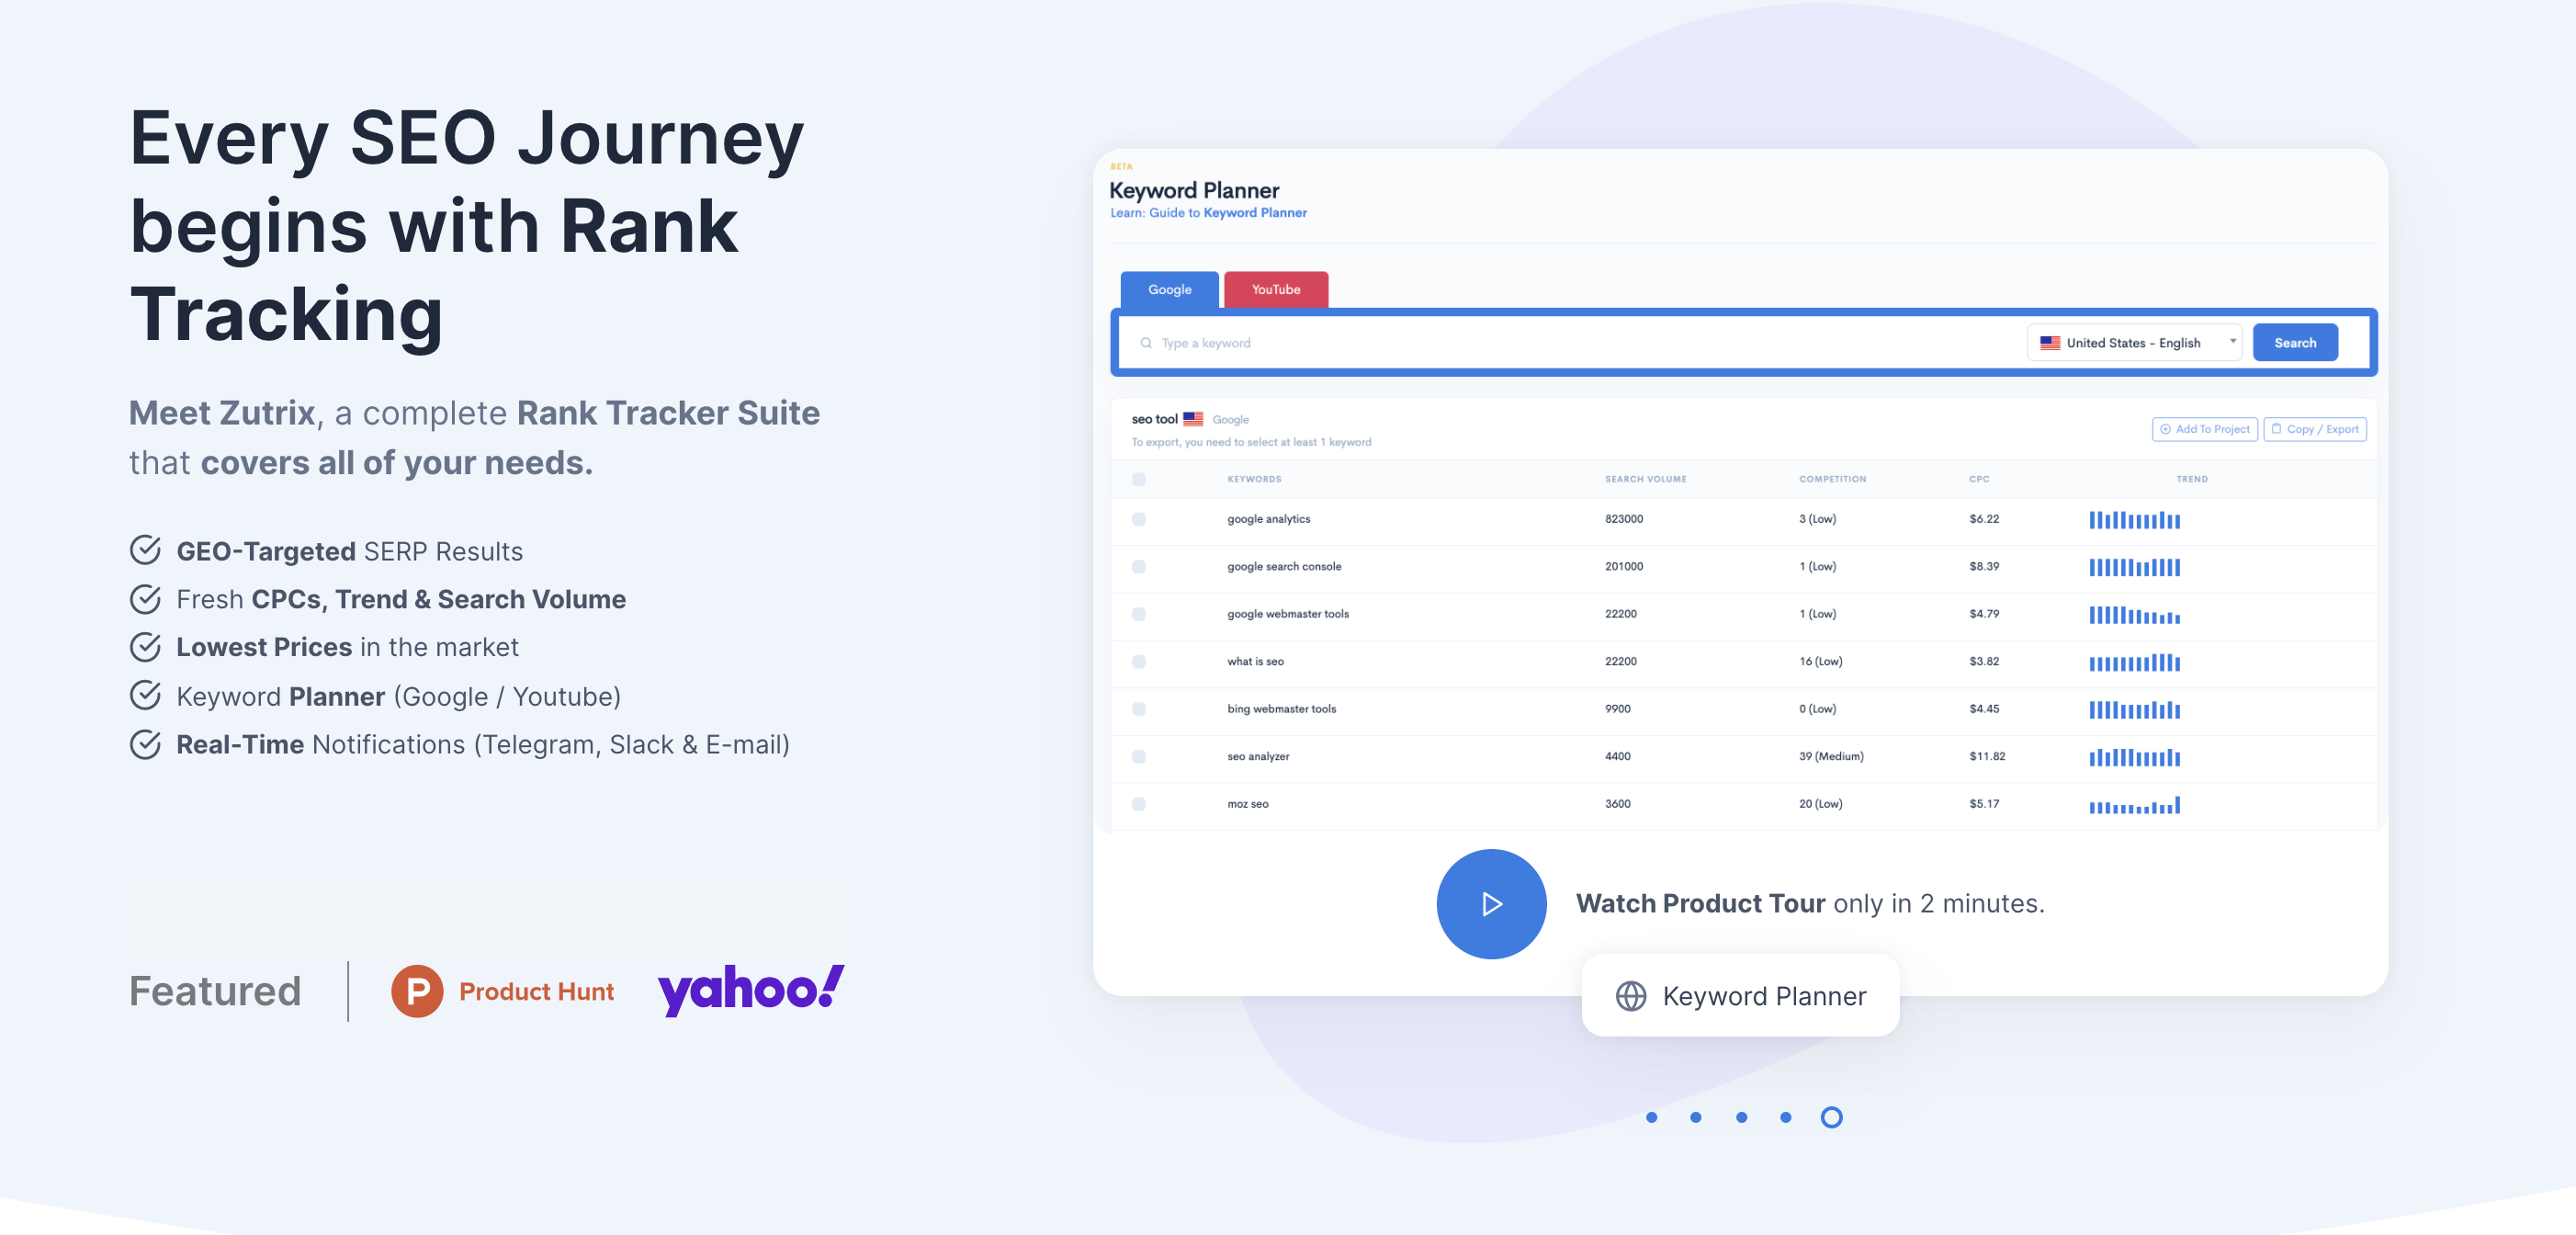The image size is (2576, 1235).
Task: Toggle the checkbox for moz seo row
Action: 1140,805
